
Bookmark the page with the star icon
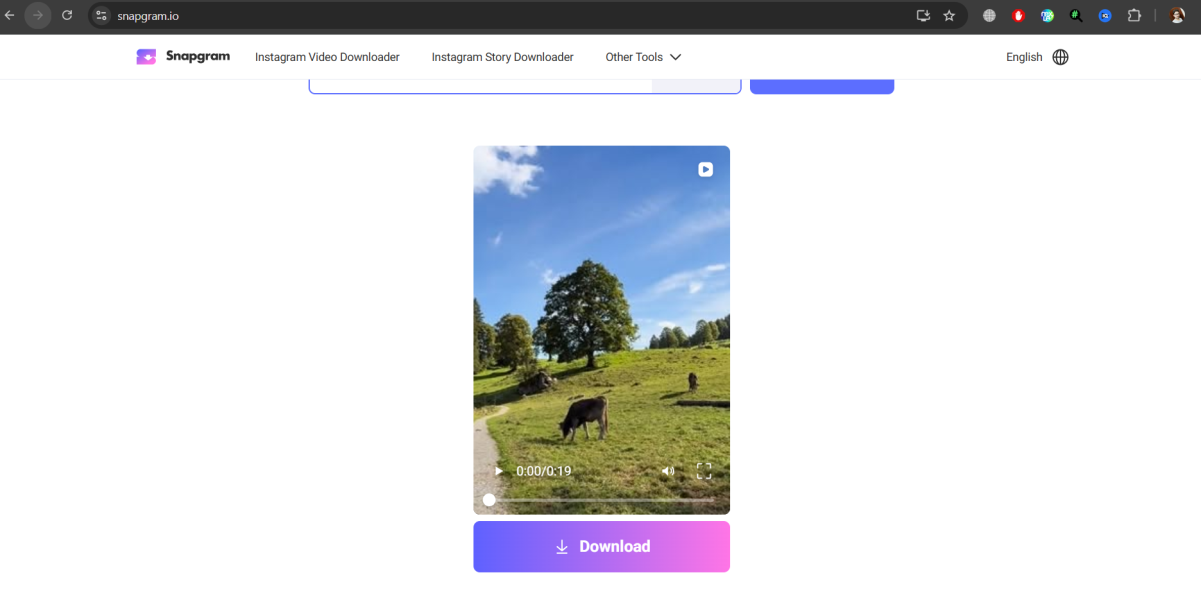click(x=949, y=16)
